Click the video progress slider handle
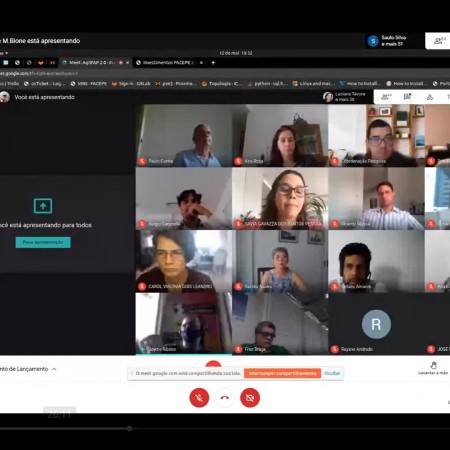 click(129, 429)
